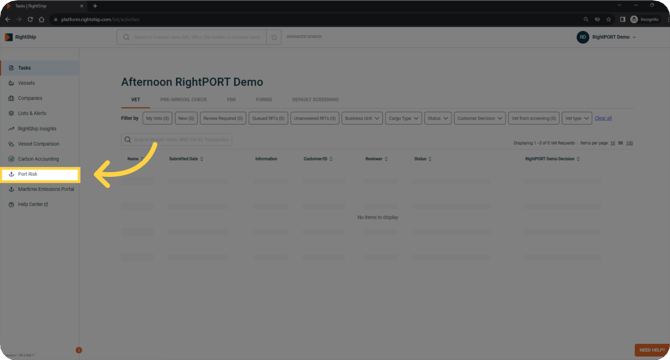Expand the Business Unit filter dropdown
Viewport: 670px width, 360px height.
(x=362, y=118)
